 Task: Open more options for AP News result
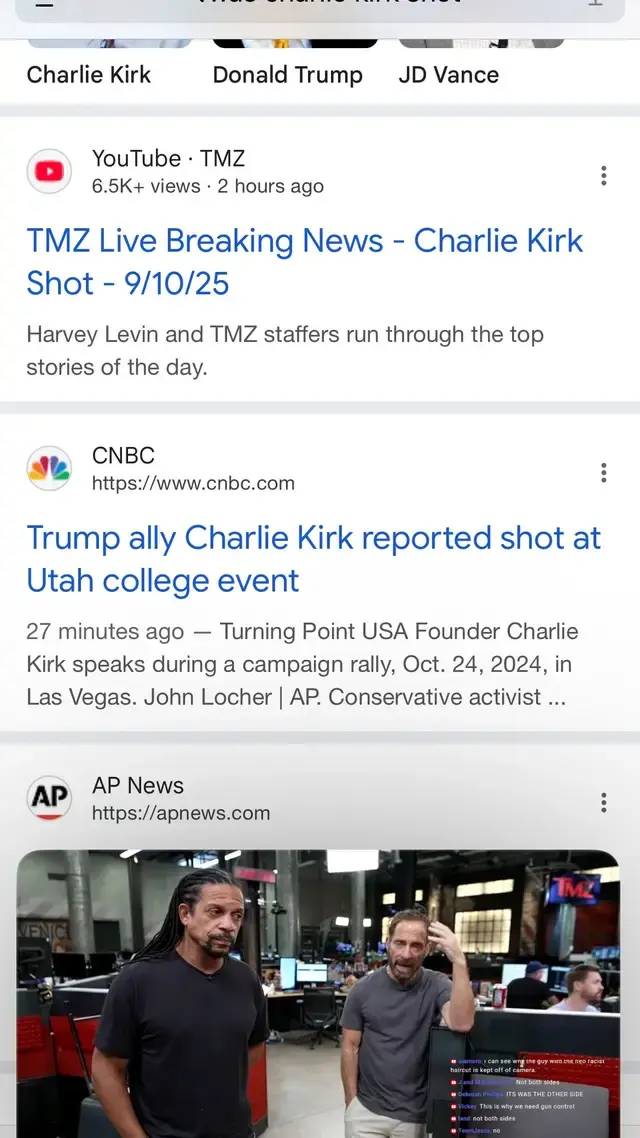[x=603, y=802]
